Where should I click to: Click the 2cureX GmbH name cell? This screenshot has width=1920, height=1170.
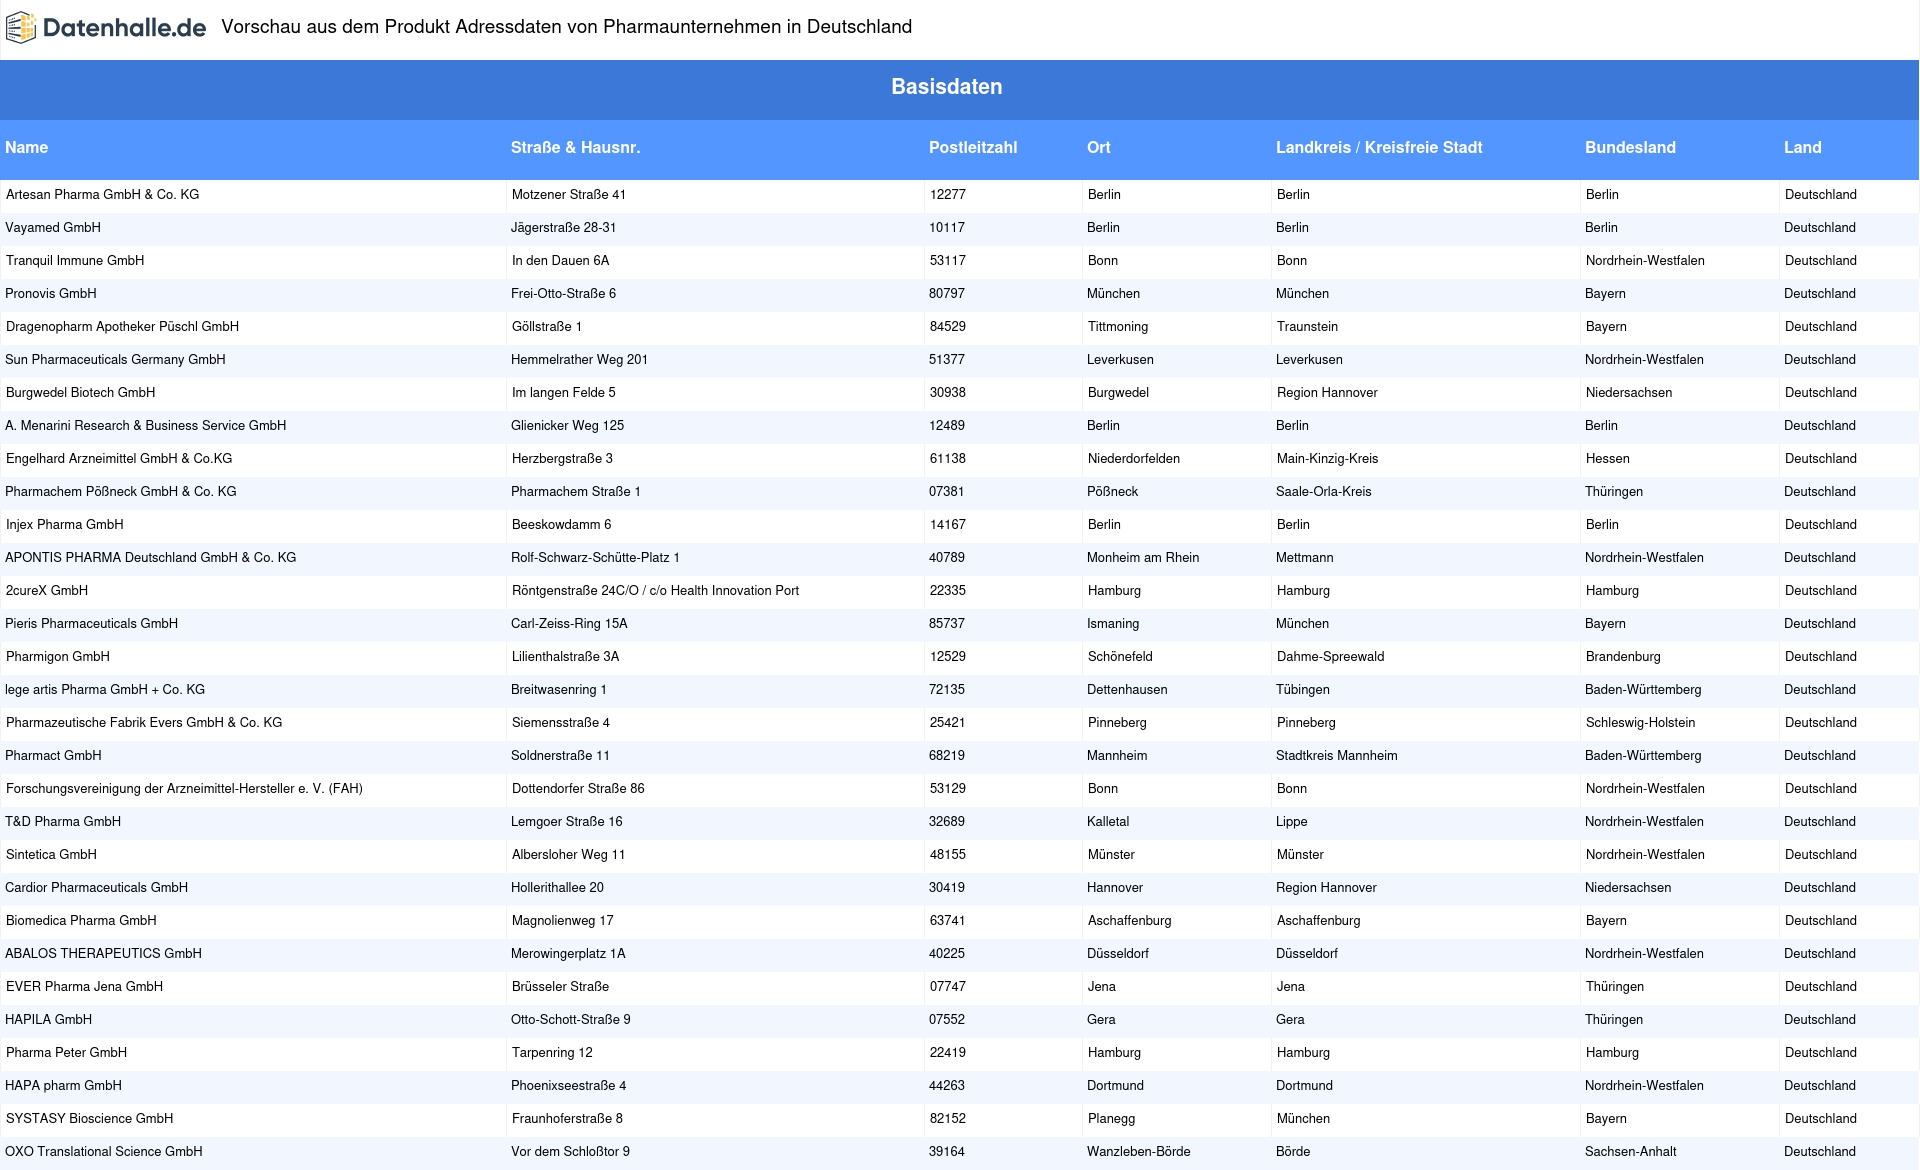point(47,591)
